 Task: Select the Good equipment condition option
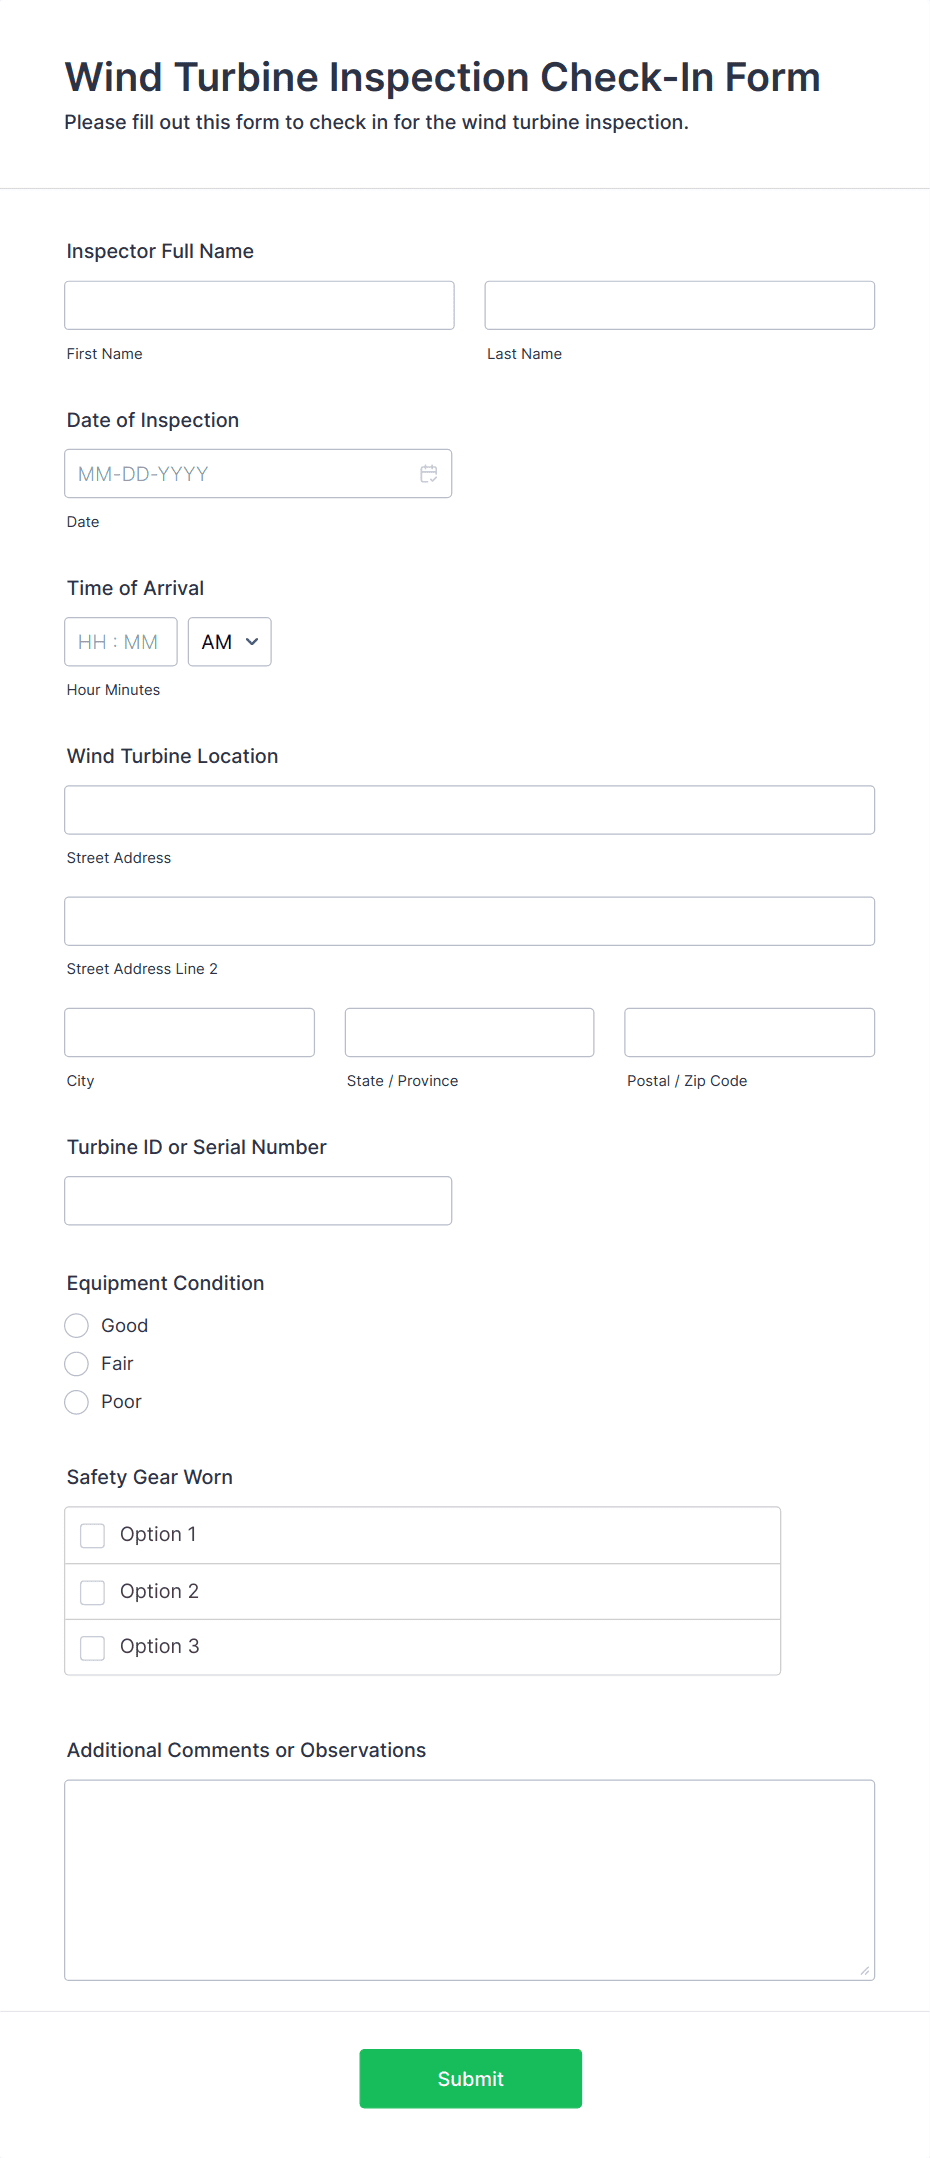click(76, 1325)
